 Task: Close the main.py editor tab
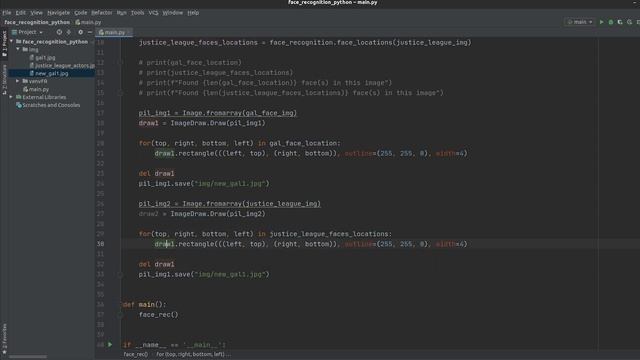pos(129,32)
